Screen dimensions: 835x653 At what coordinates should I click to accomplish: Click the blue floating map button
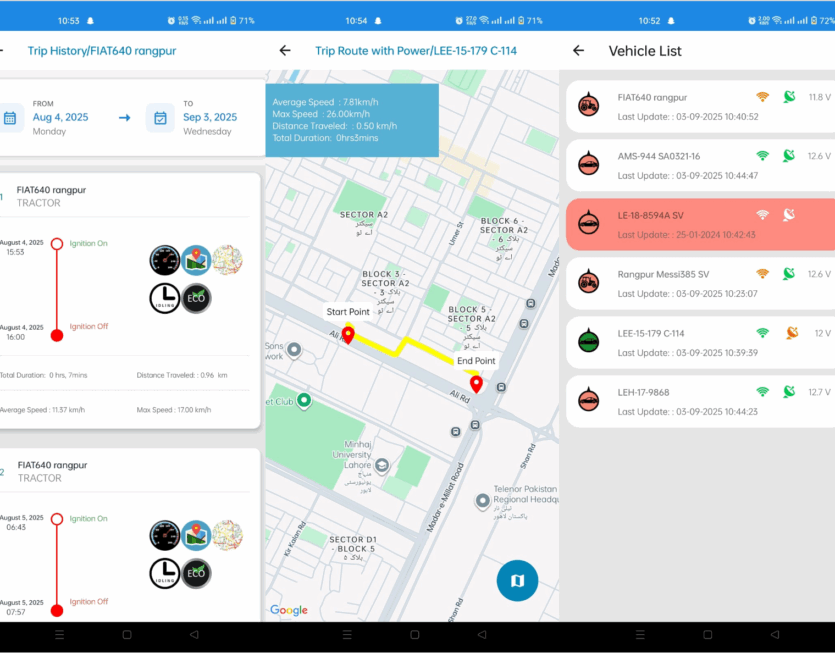pyautogui.click(x=517, y=580)
